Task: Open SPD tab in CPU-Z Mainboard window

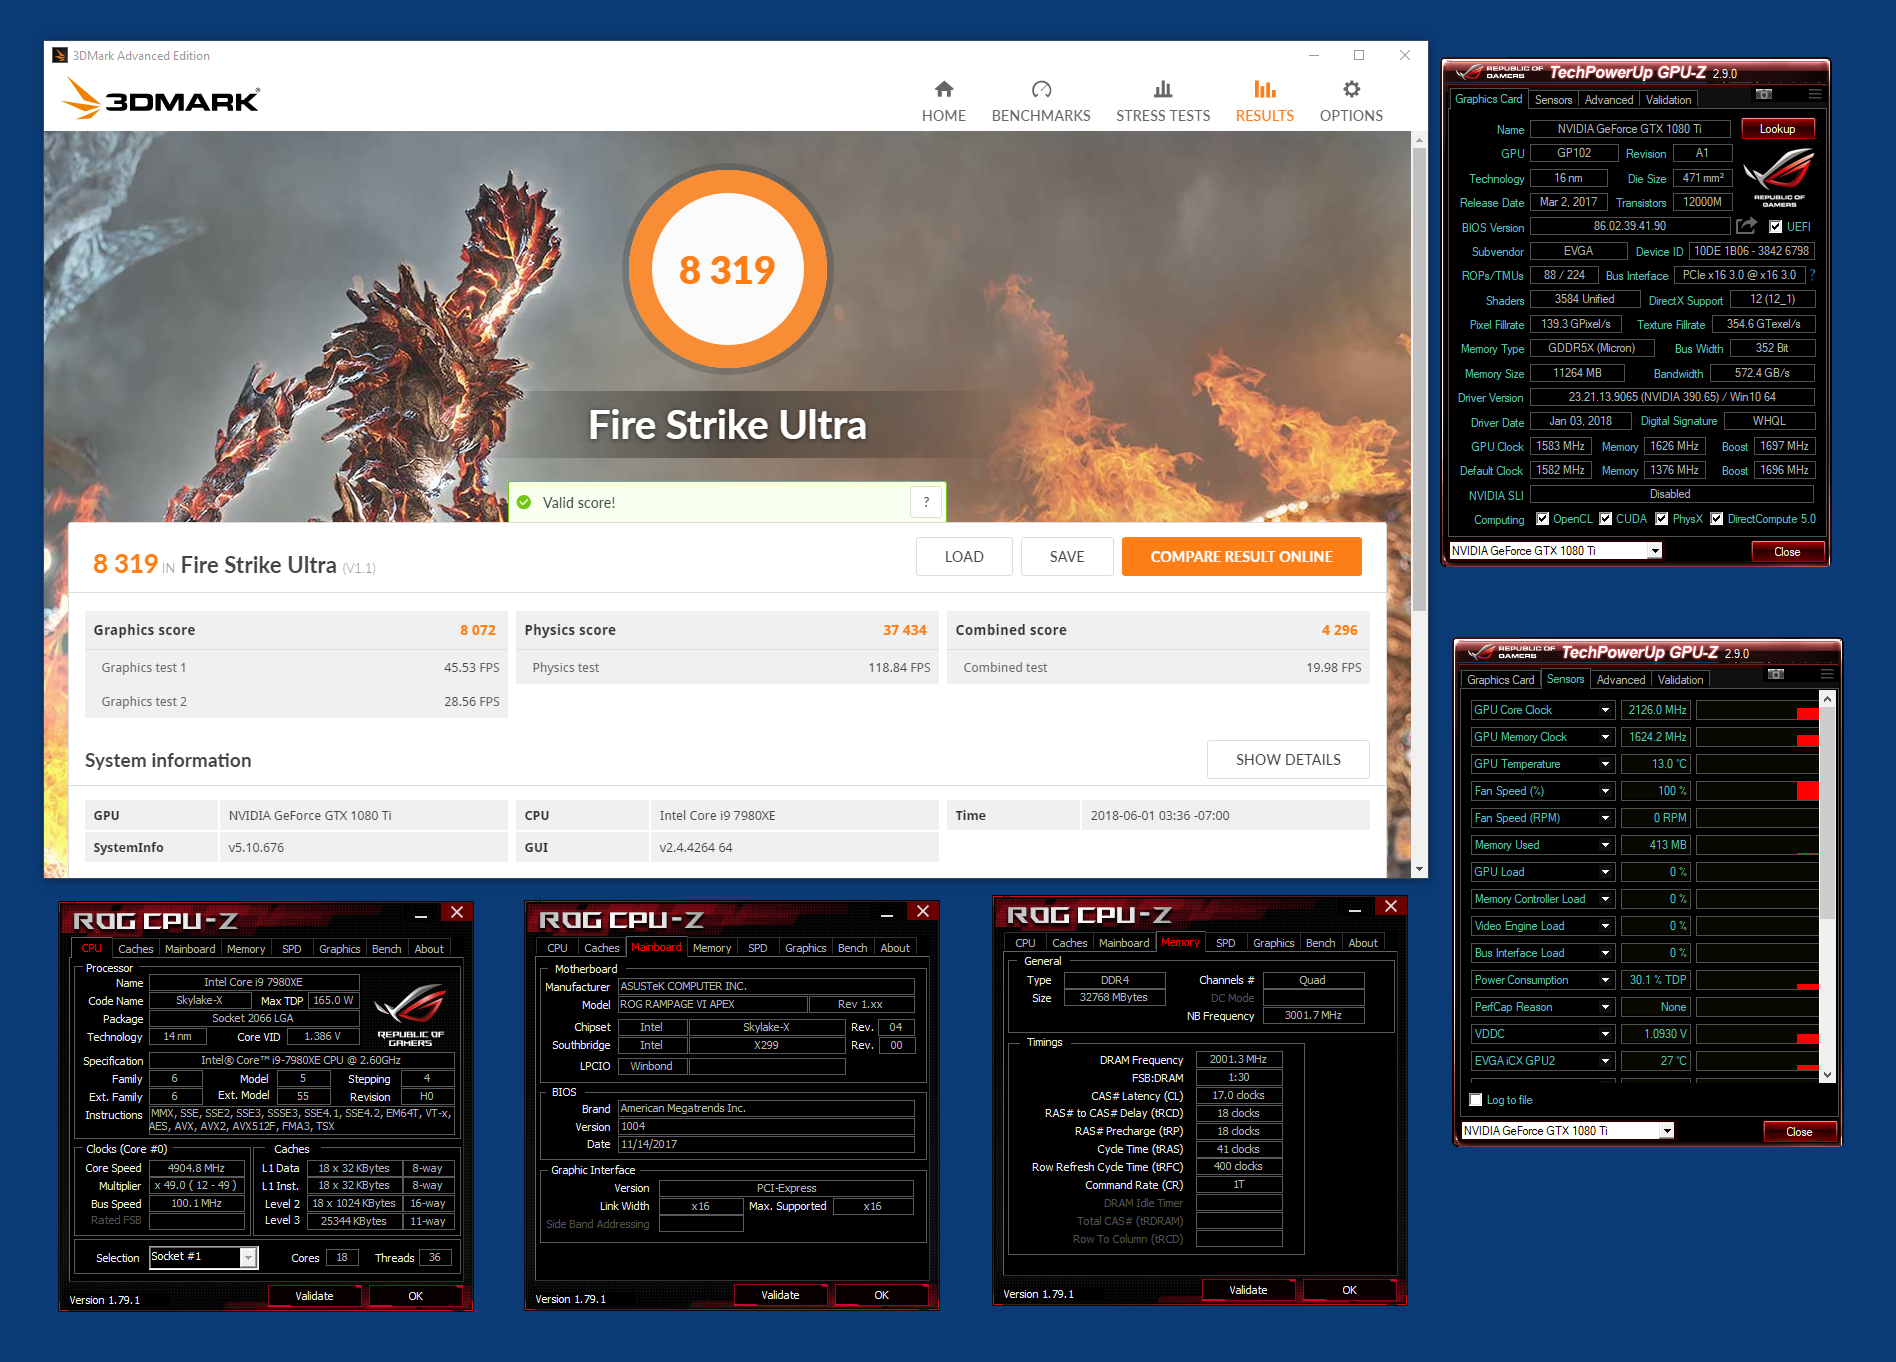Action: click(x=757, y=948)
